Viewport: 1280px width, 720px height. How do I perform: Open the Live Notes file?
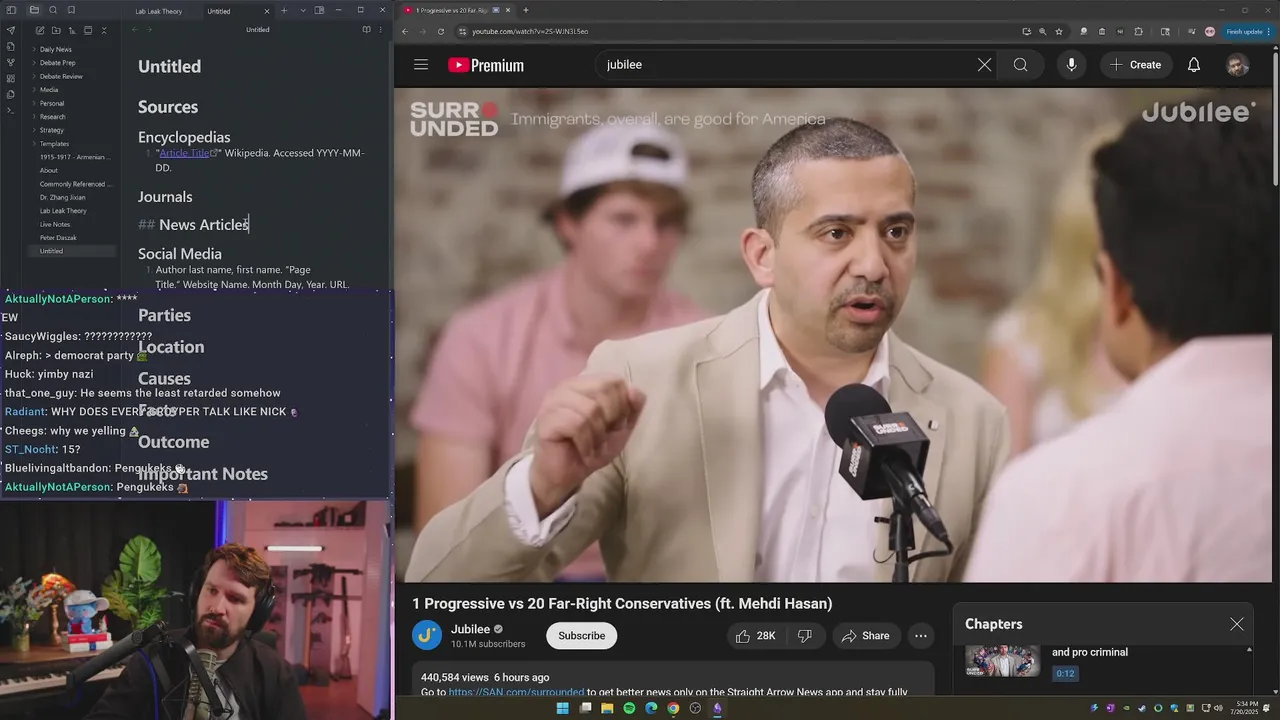click(55, 224)
